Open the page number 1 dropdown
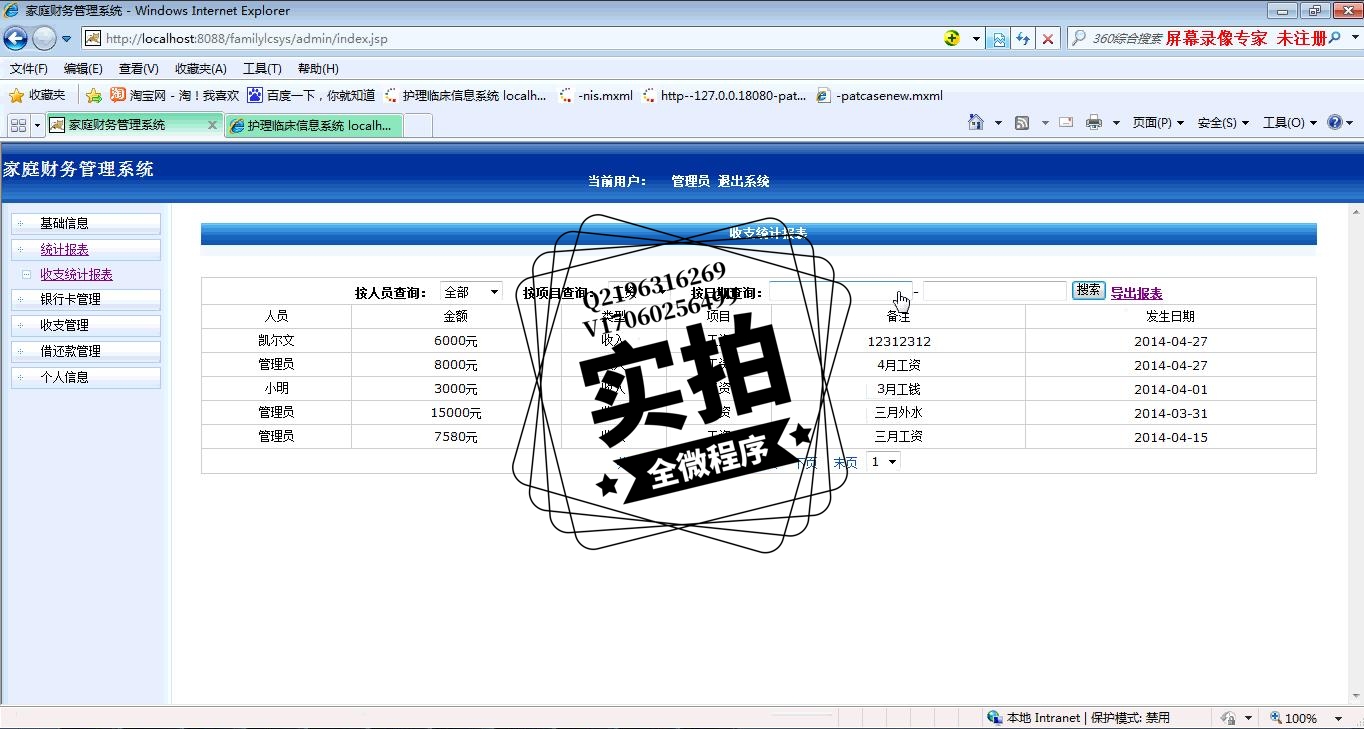Image resolution: width=1364 pixels, height=729 pixels. coord(884,461)
